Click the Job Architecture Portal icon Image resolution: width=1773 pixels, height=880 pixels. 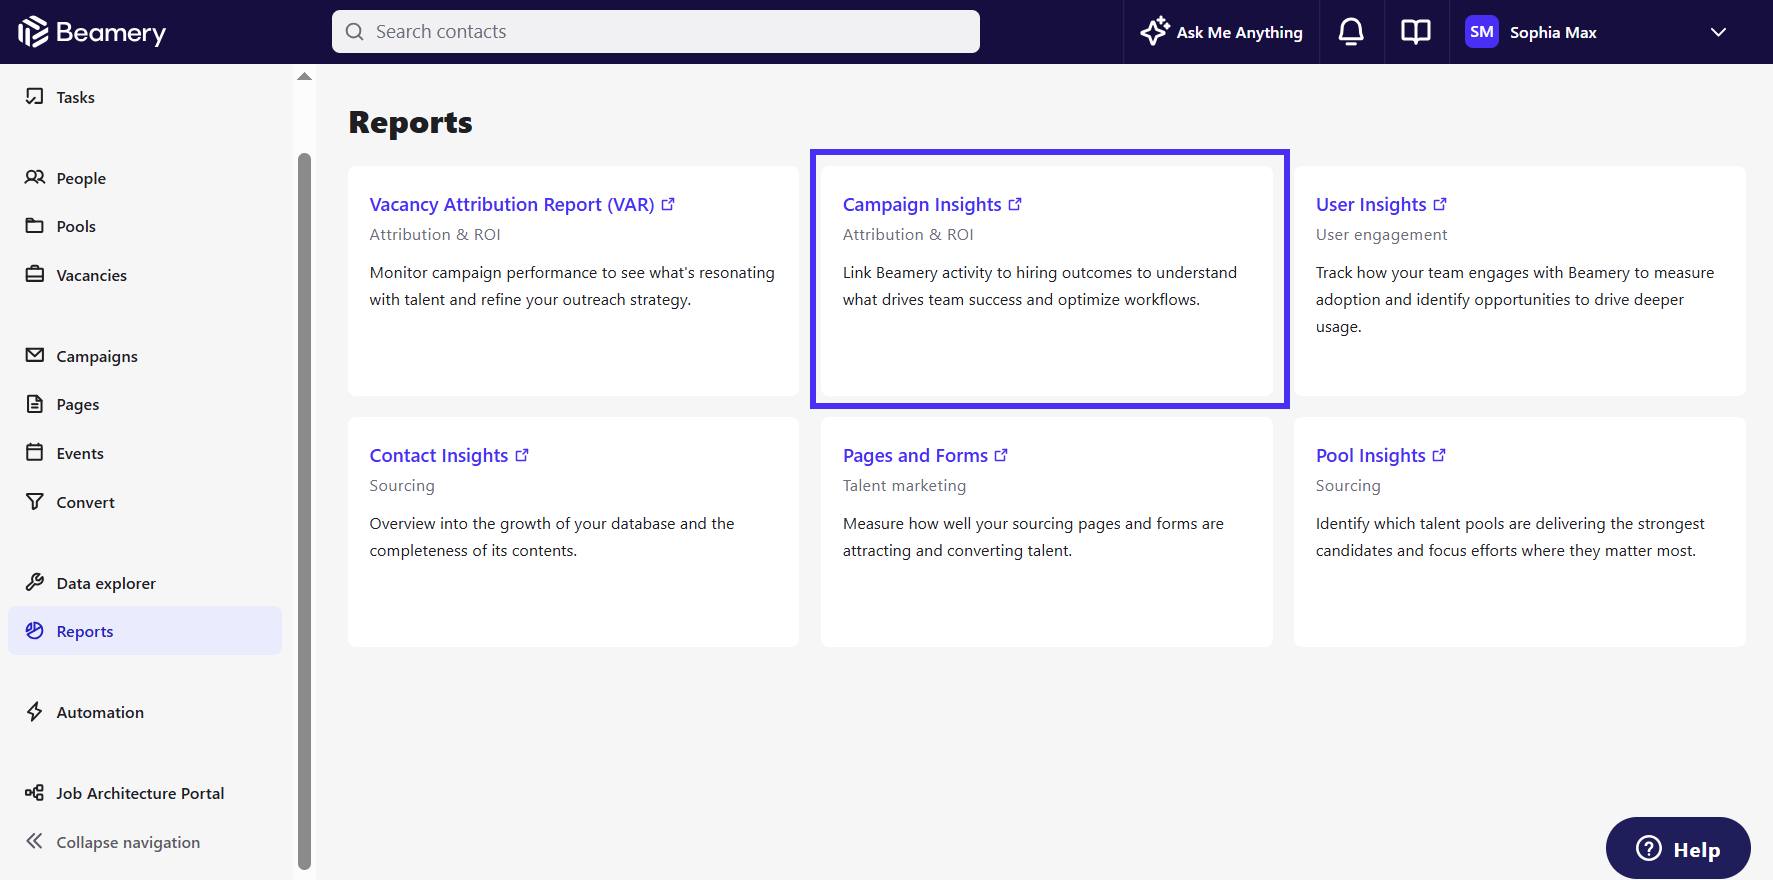[x=35, y=792]
